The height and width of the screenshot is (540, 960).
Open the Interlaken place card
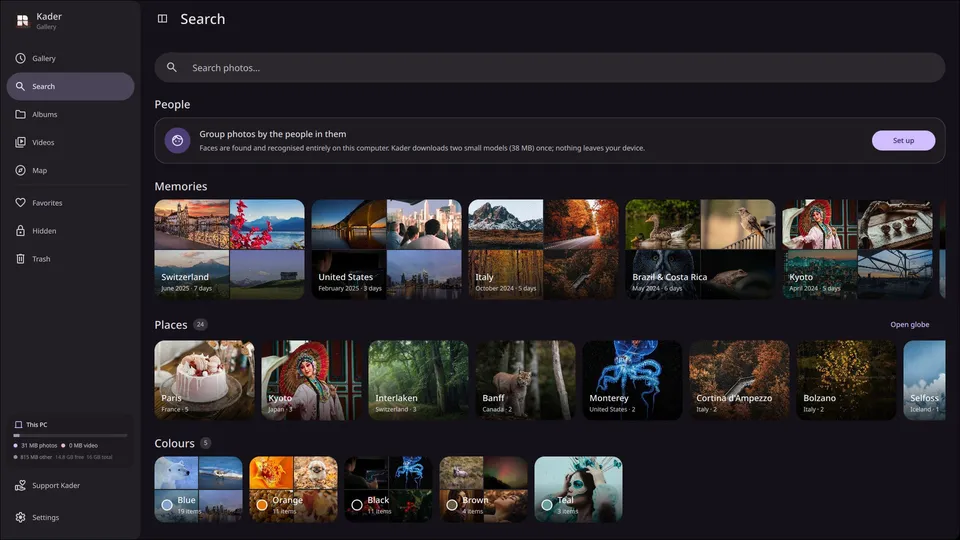click(418, 380)
